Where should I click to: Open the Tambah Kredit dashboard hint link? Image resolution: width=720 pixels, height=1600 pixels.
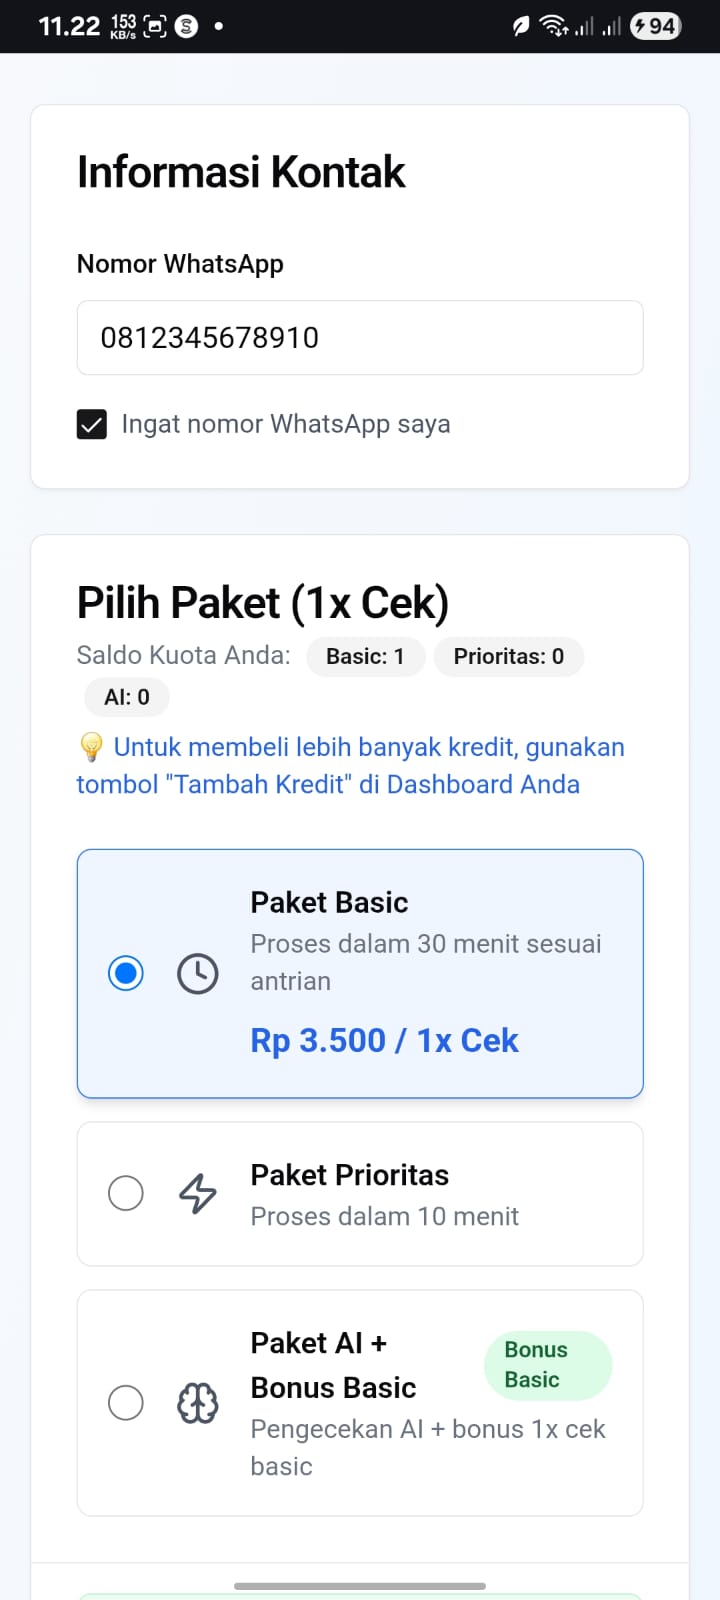(350, 766)
